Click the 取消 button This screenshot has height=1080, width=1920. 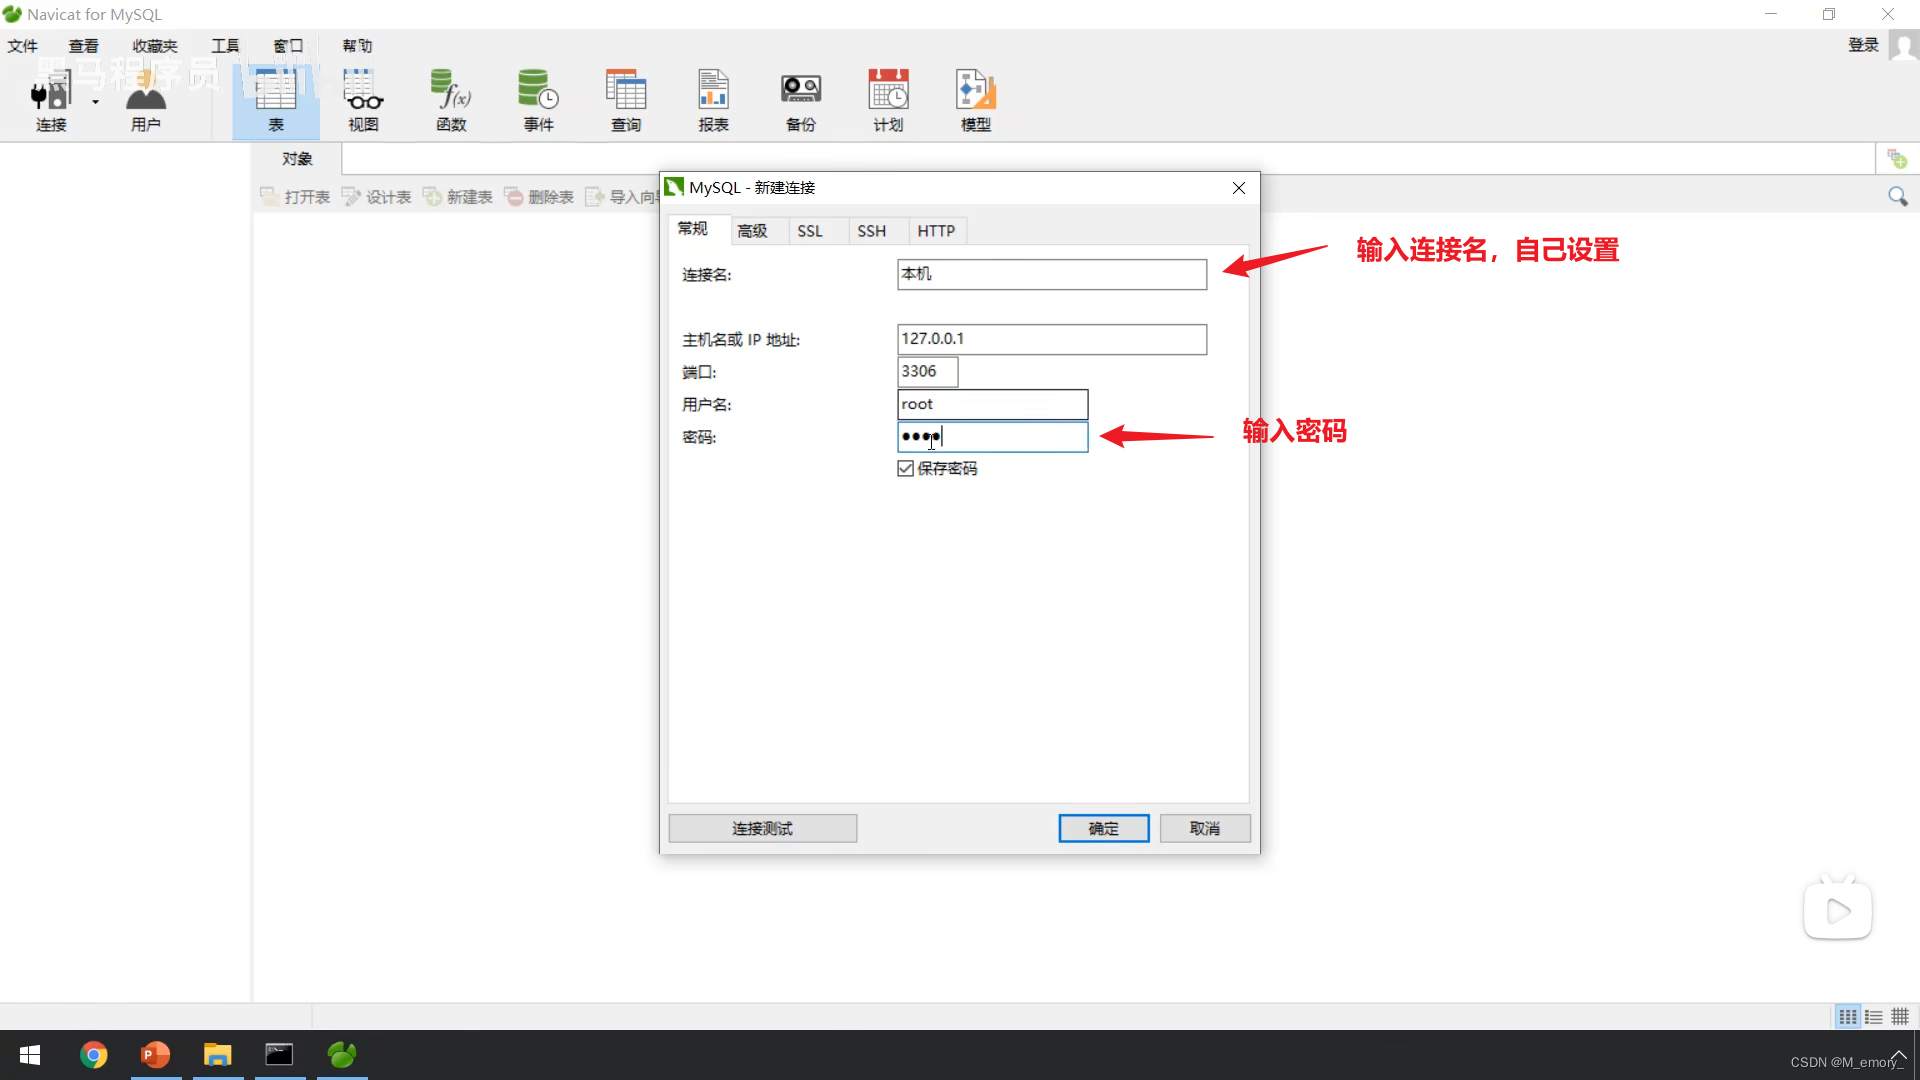click(1205, 828)
